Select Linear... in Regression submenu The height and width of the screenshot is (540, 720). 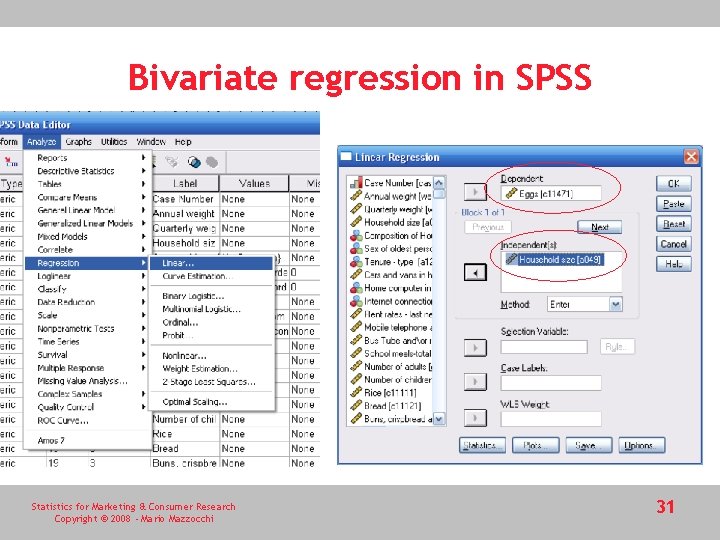(212, 263)
